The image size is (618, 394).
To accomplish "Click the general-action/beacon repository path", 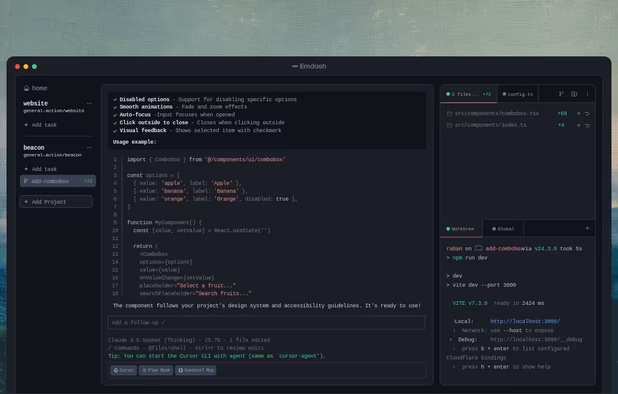I will click(x=52, y=155).
